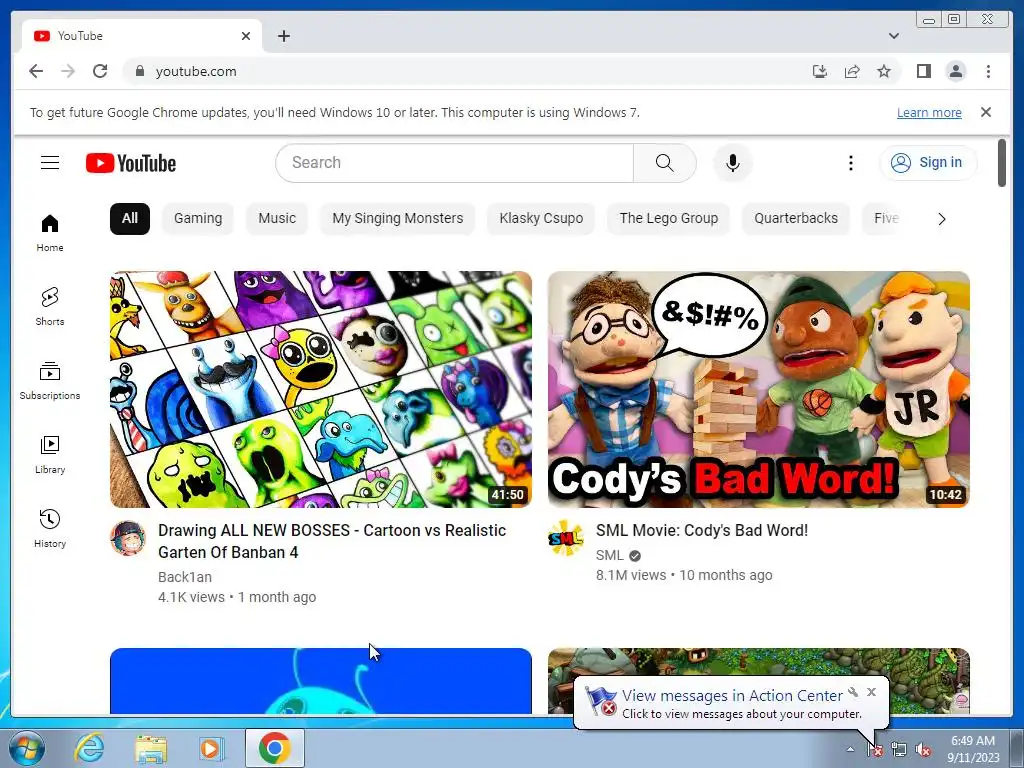
Task: Open Action Center balloon wrench settings
Action: pyautogui.click(x=853, y=692)
